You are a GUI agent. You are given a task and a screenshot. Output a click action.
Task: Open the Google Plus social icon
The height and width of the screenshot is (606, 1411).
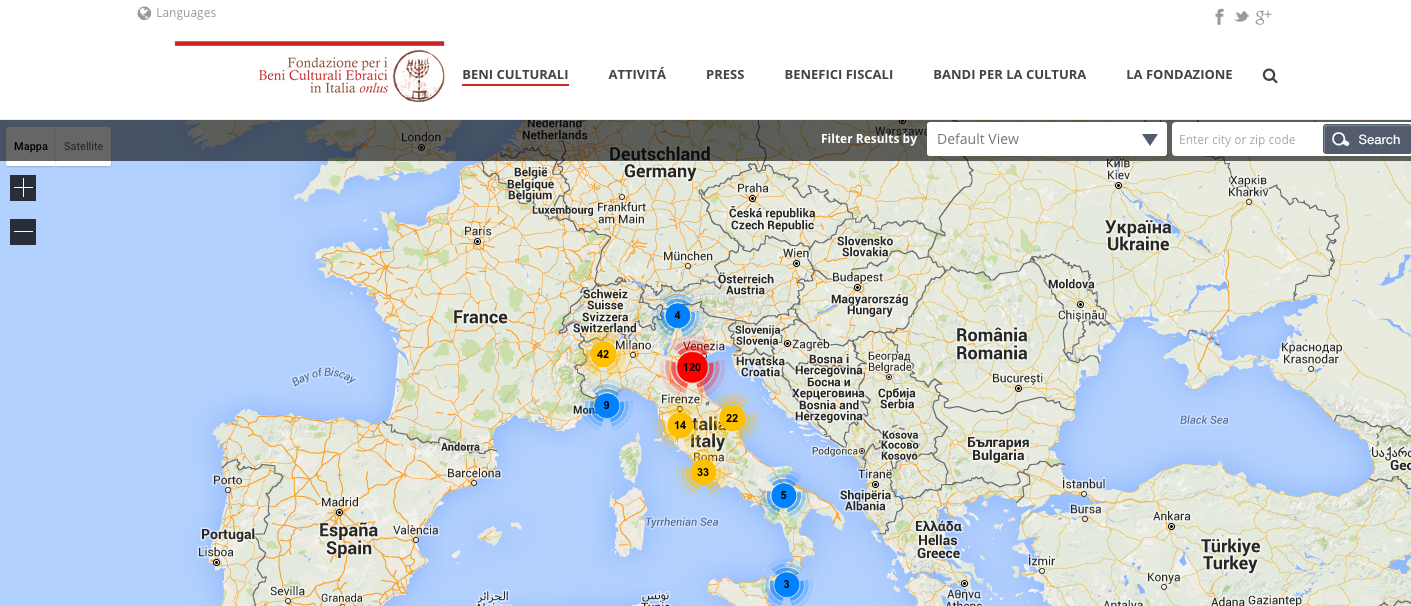click(1264, 16)
